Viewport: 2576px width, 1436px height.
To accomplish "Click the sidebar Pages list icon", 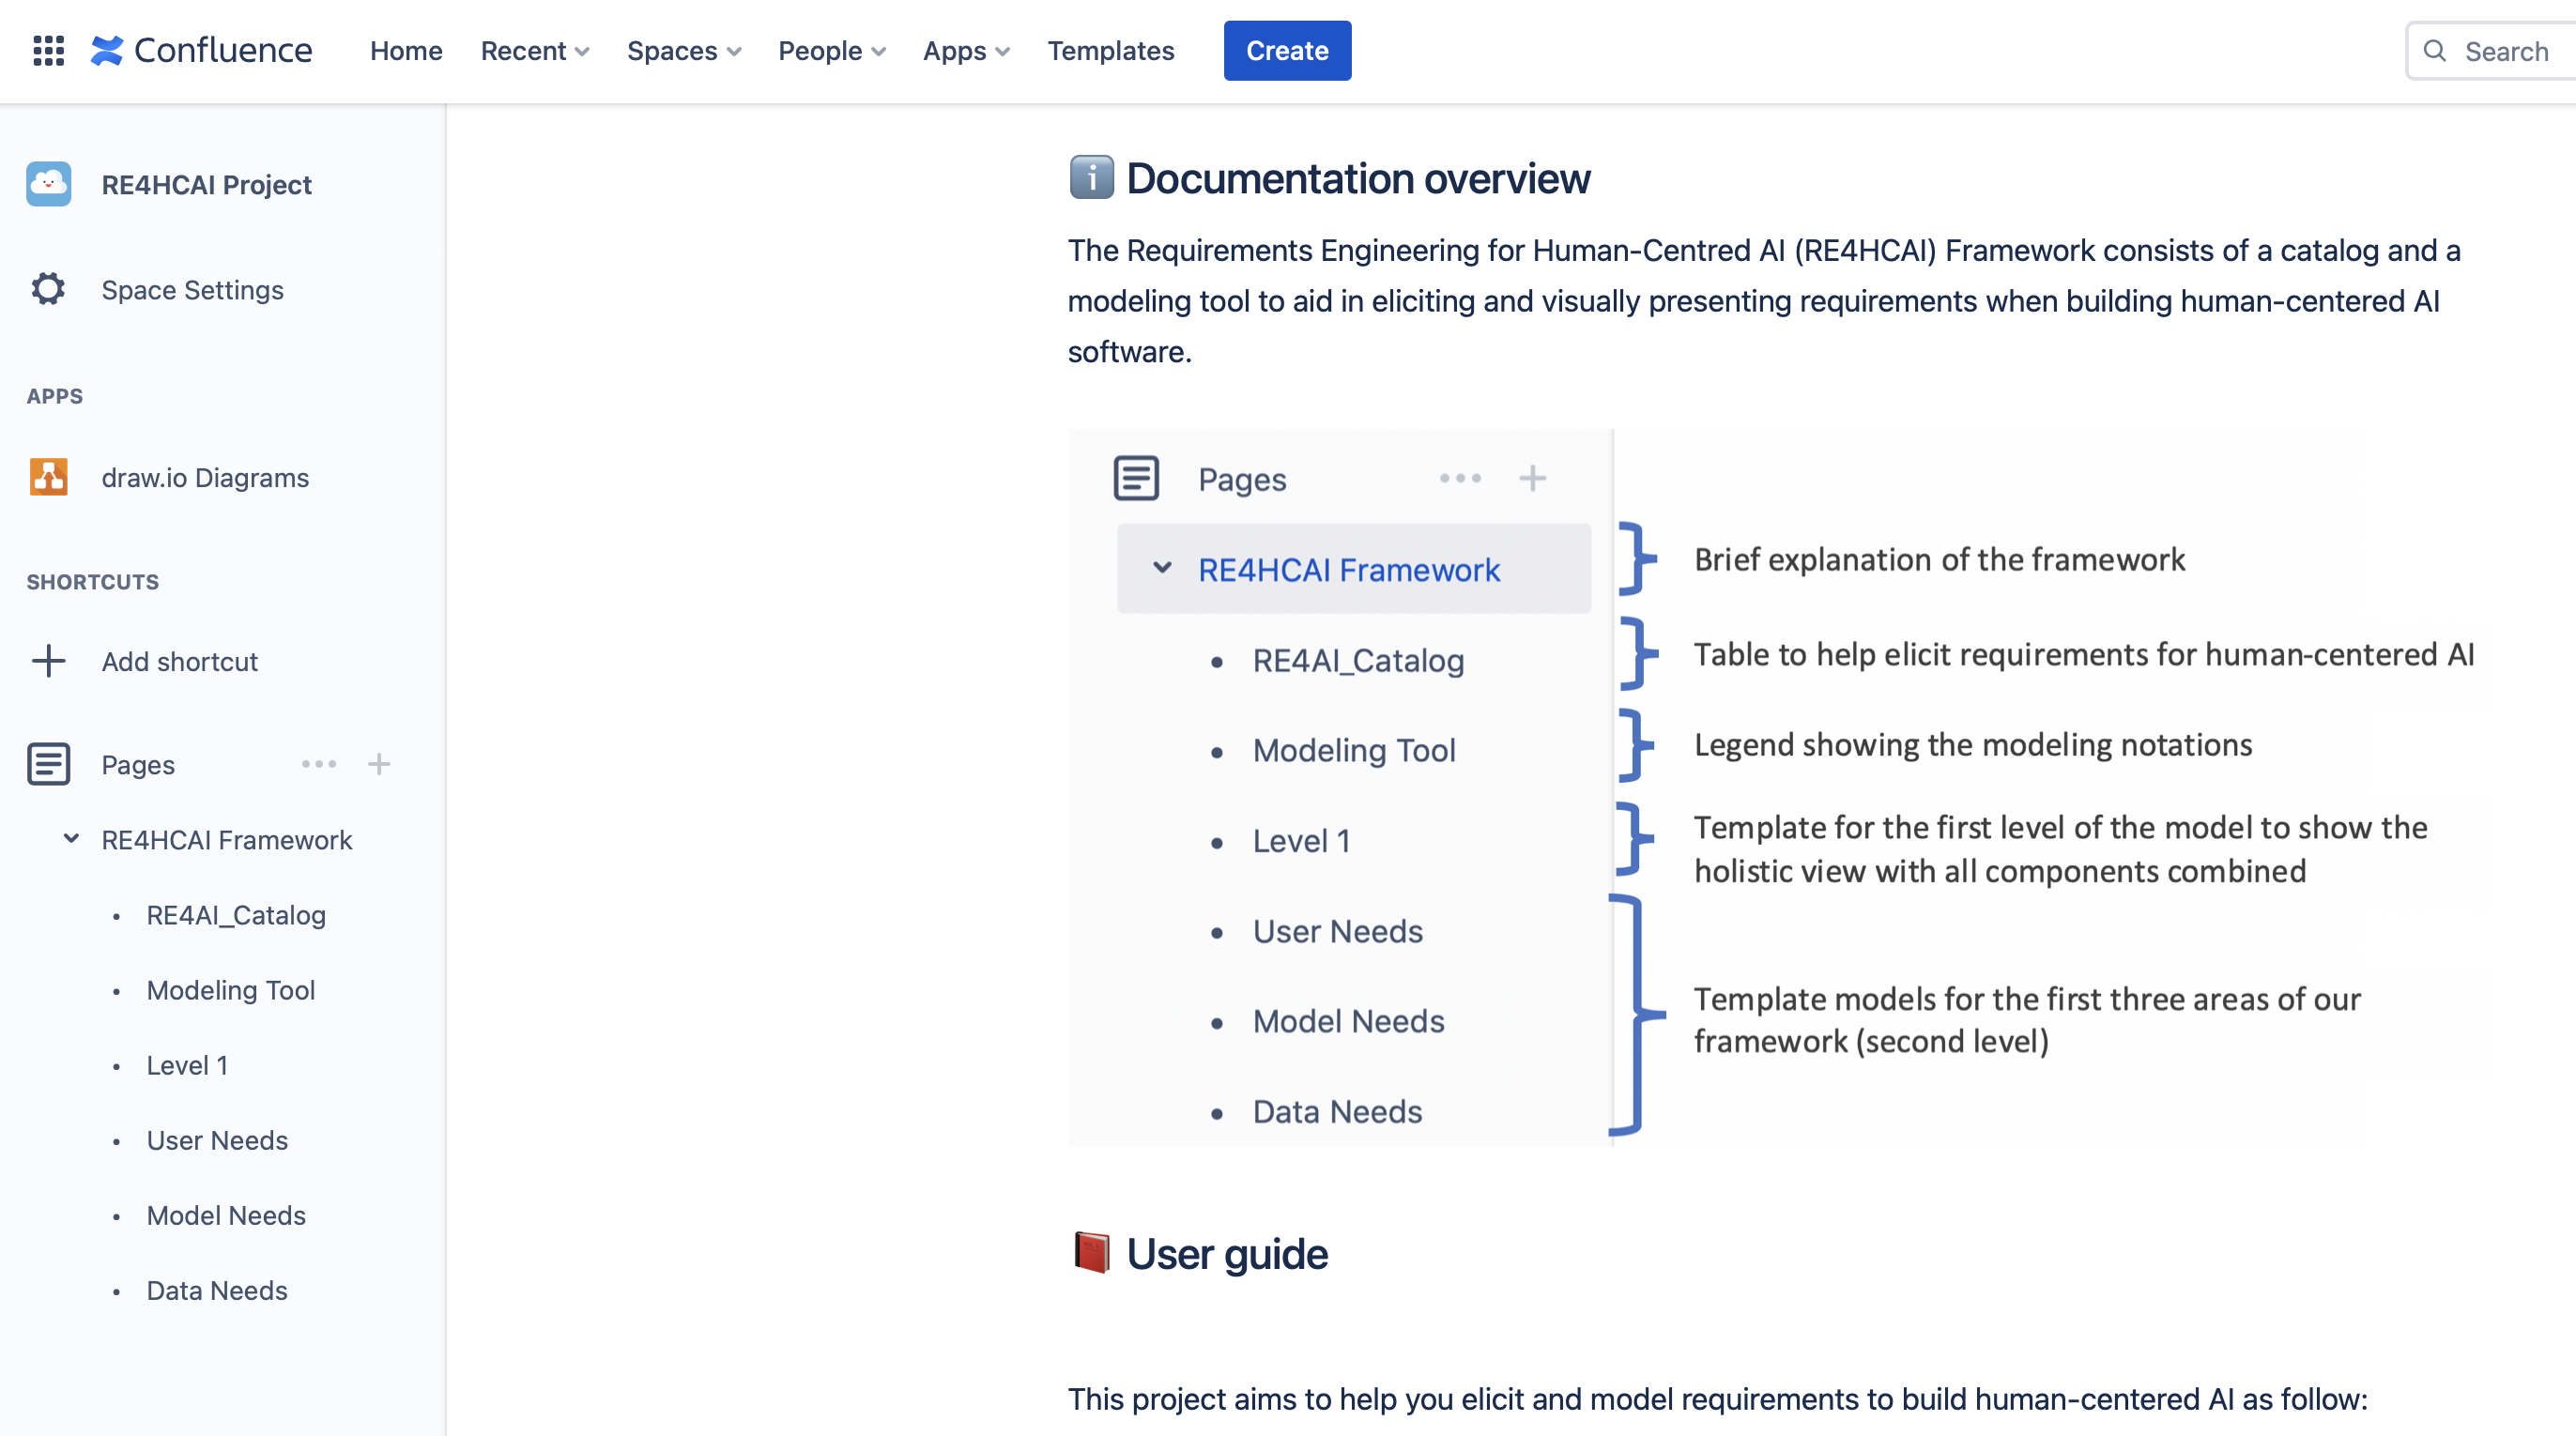I will pos(48,764).
